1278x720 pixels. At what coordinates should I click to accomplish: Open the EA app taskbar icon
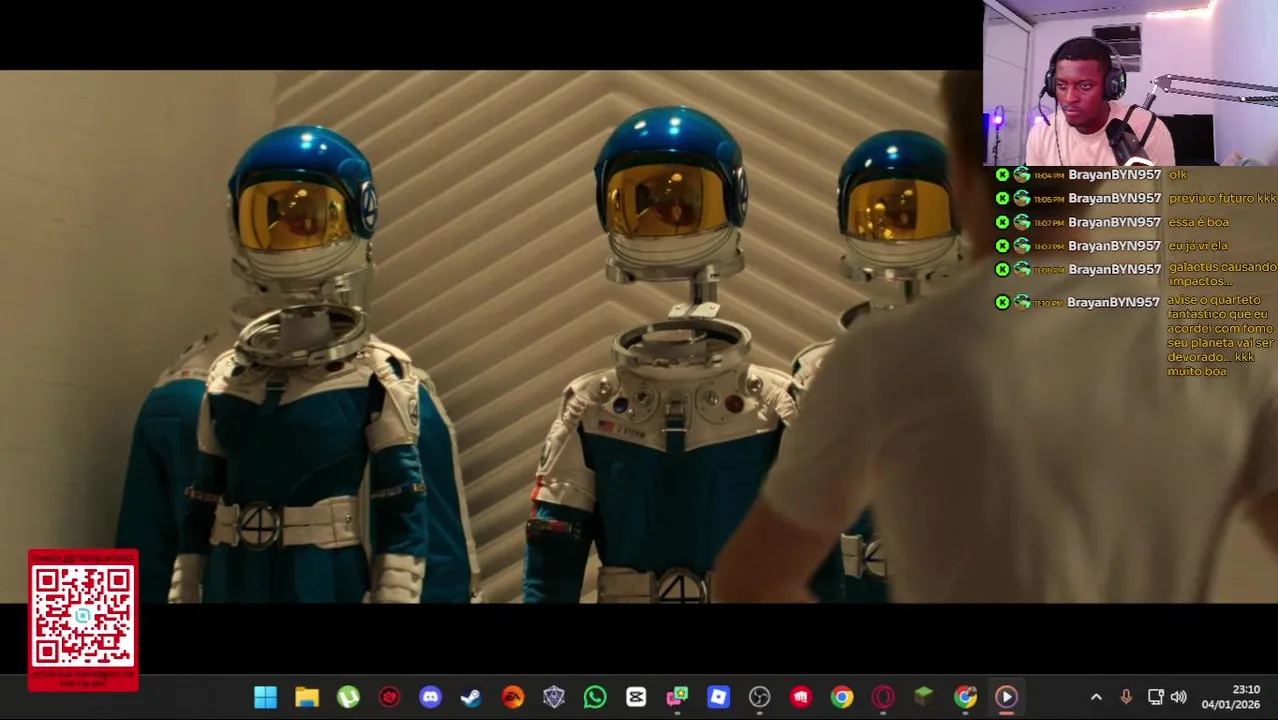coord(512,697)
